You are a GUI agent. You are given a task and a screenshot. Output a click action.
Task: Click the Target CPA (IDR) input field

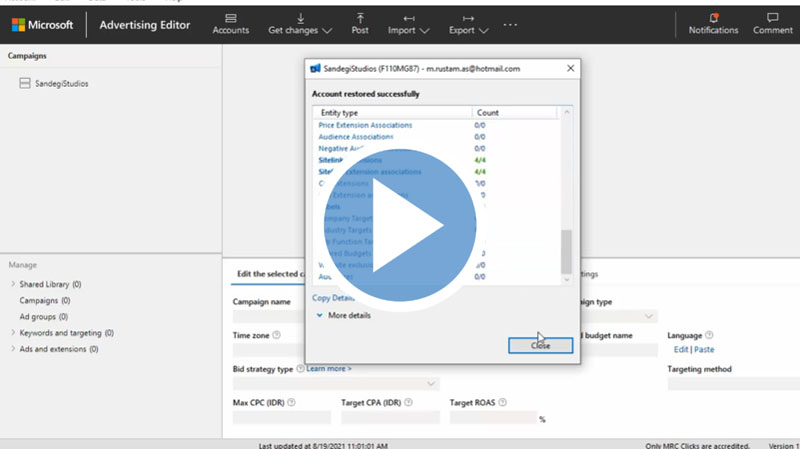pyautogui.click(x=390, y=418)
